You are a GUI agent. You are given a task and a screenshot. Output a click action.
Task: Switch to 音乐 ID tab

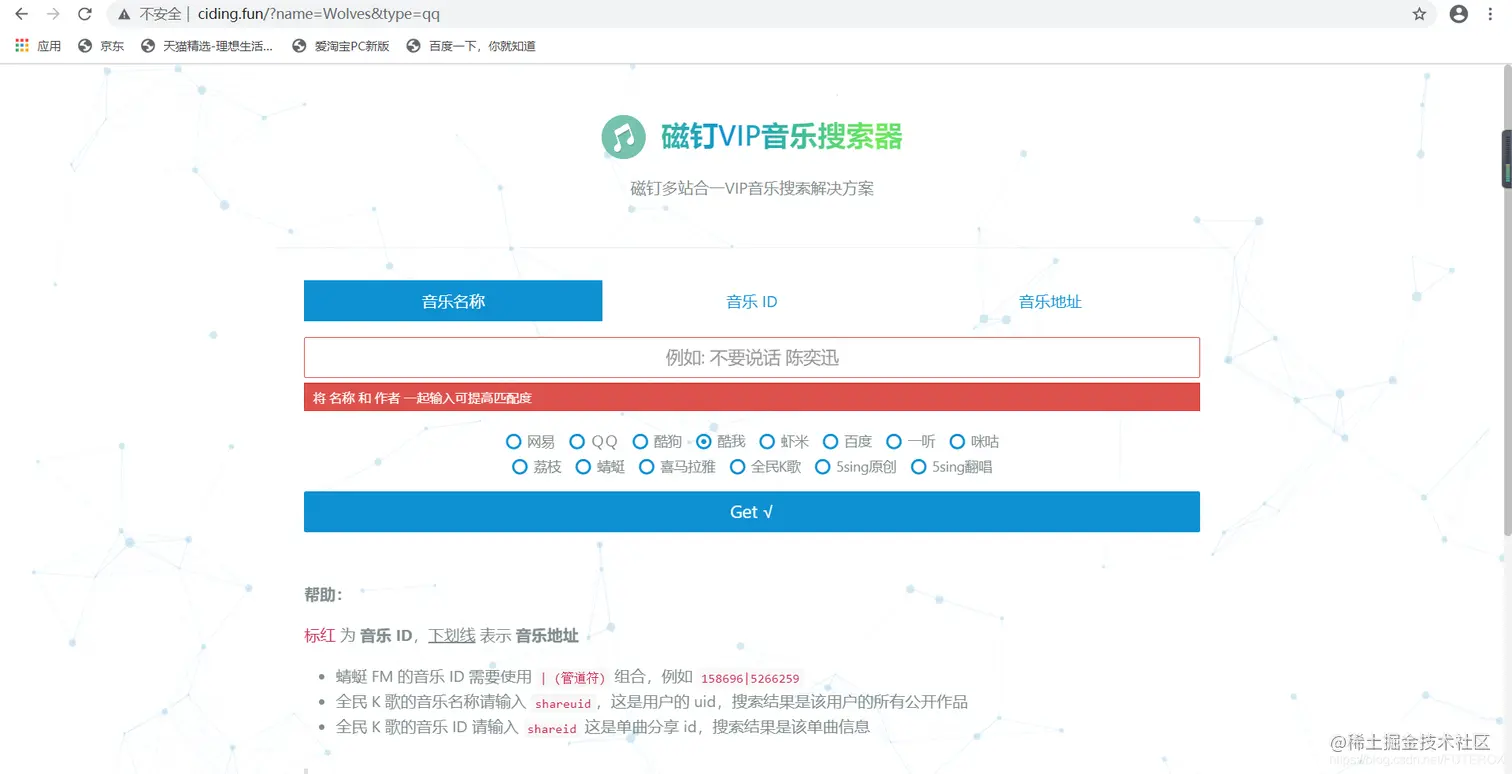click(x=752, y=301)
